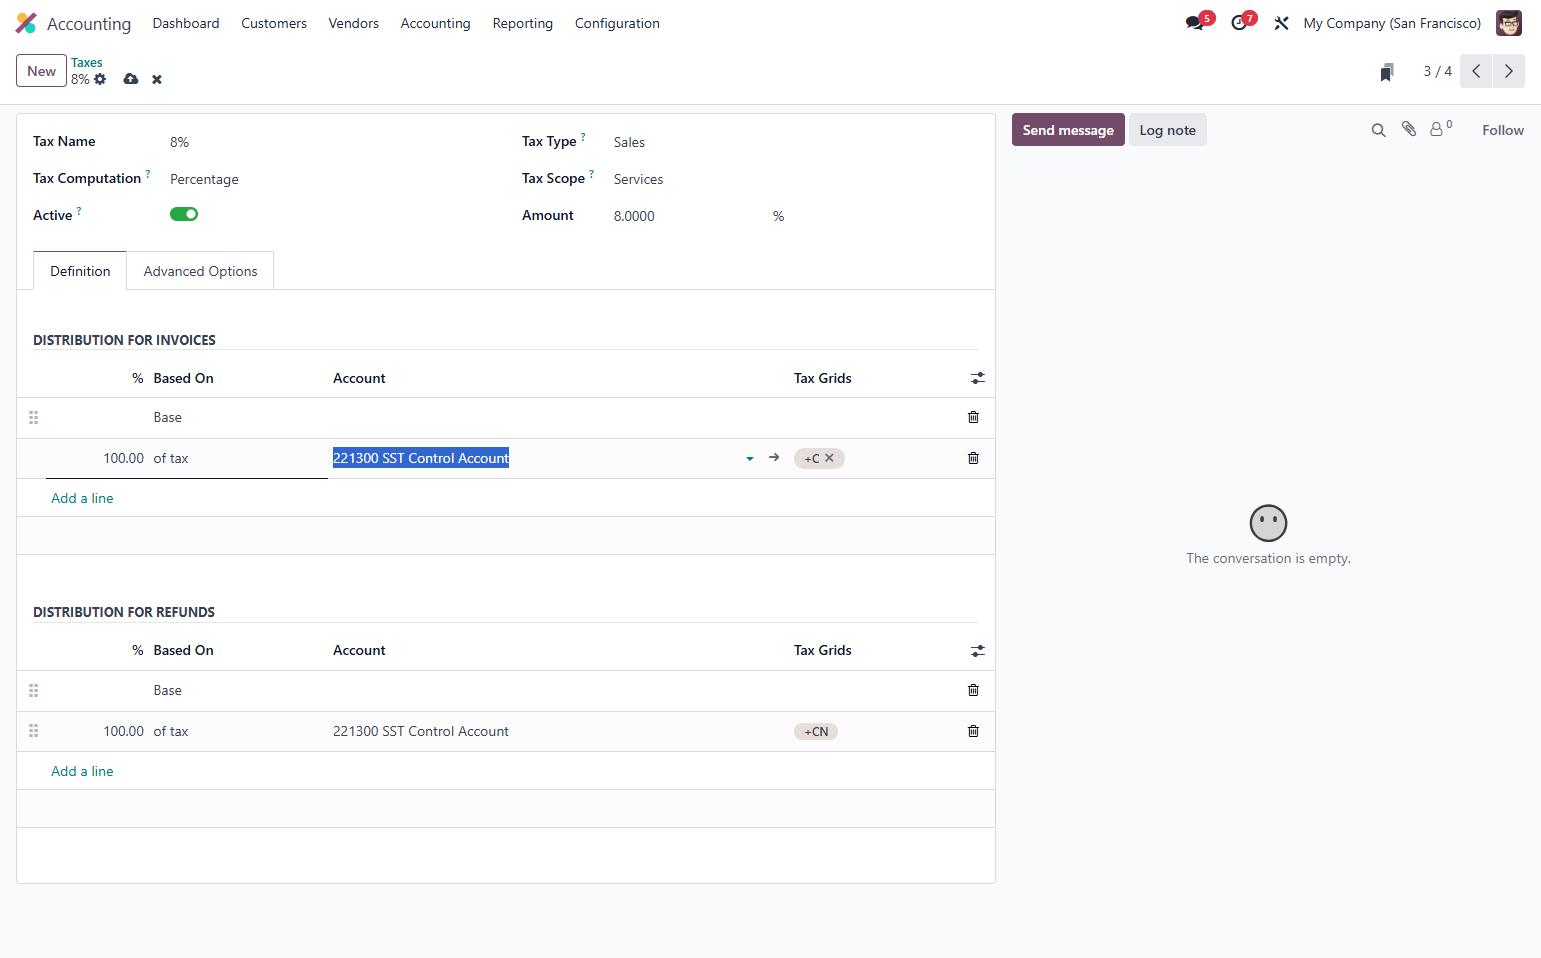Click invoice 'of tax' based-on cell

(171, 458)
